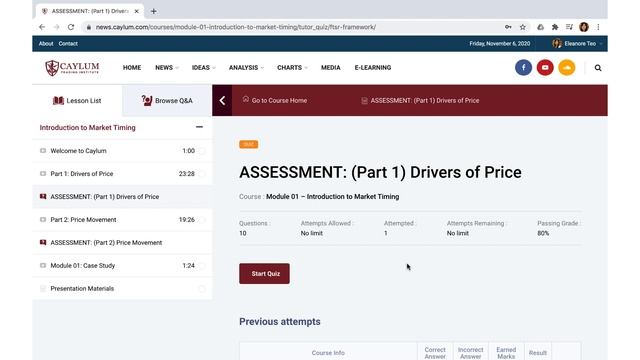Open Module 01: Case Study lesson
640x360 pixels.
[122, 265]
